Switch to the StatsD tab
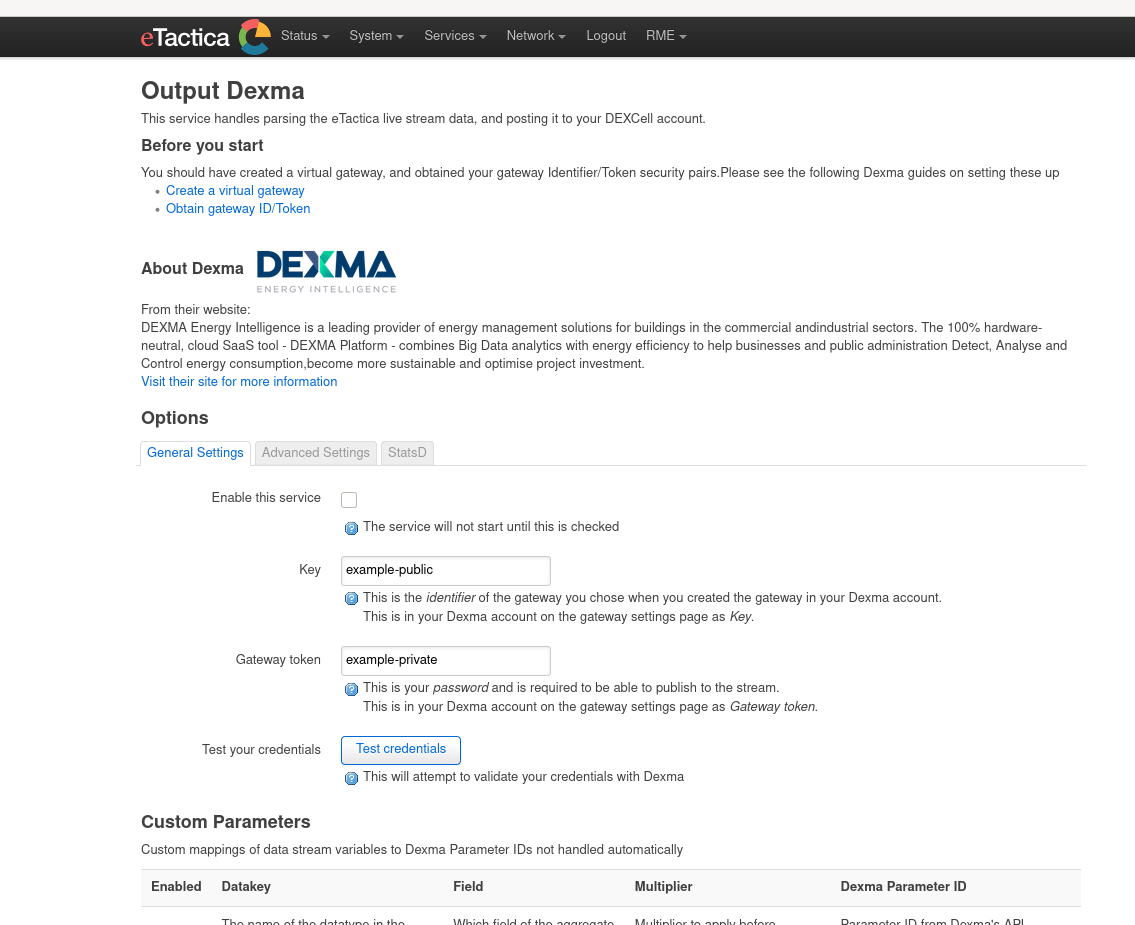The height and width of the screenshot is (925, 1135). click(407, 453)
